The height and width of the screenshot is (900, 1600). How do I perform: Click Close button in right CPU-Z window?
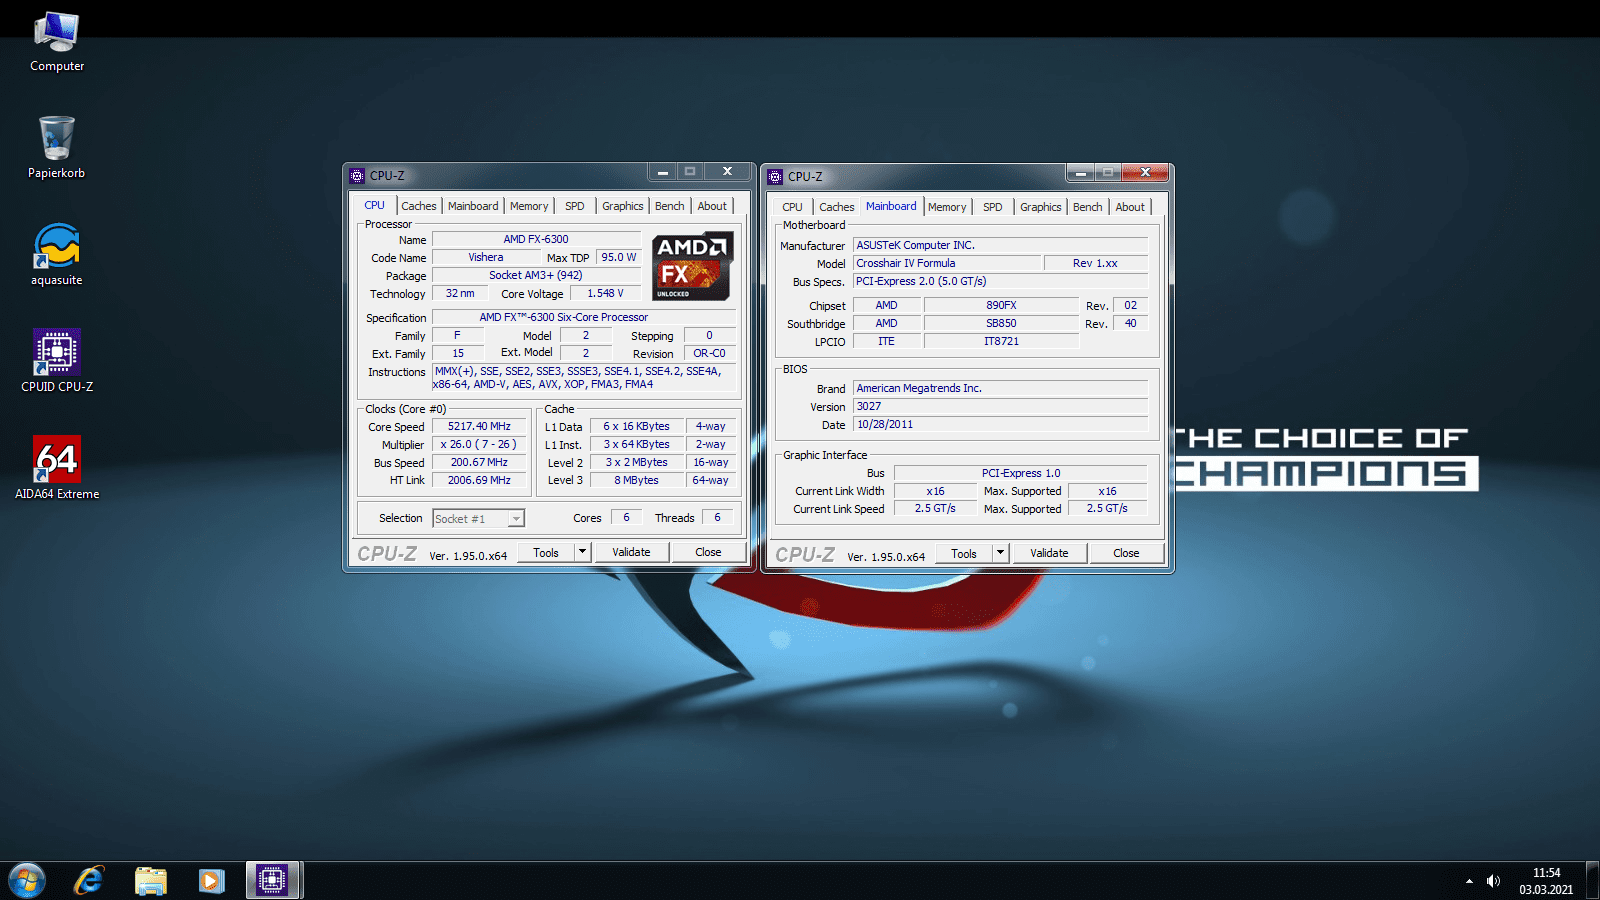tap(1126, 553)
